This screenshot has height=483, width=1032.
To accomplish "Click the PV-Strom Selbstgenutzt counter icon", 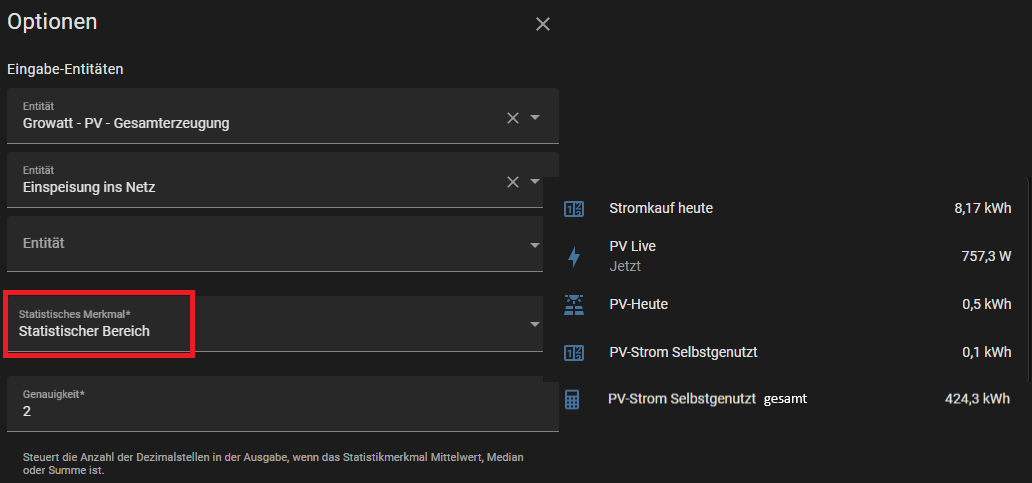I will click(x=573, y=353).
